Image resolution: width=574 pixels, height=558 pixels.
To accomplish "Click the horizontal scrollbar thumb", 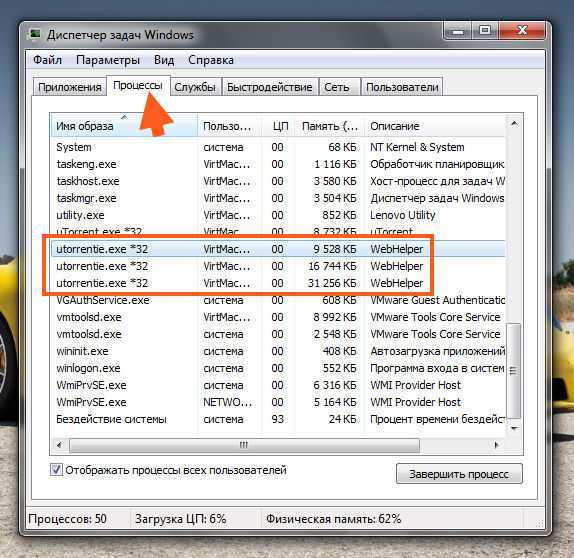I will 244,445.
